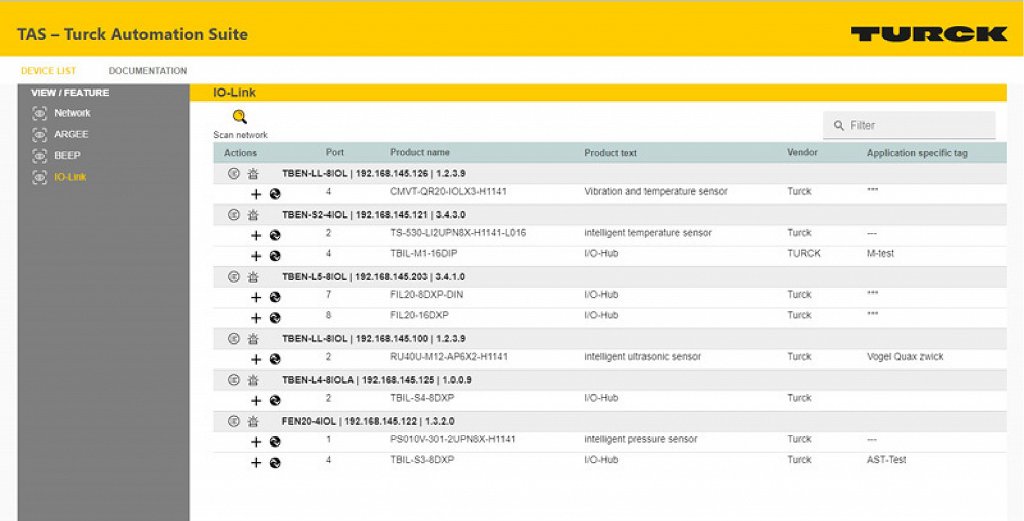The height and width of the screenshot is (521, 1024).
Task: Expand the FIL20-8DXP-DIN row with plus icon
Action: point(256,297)
